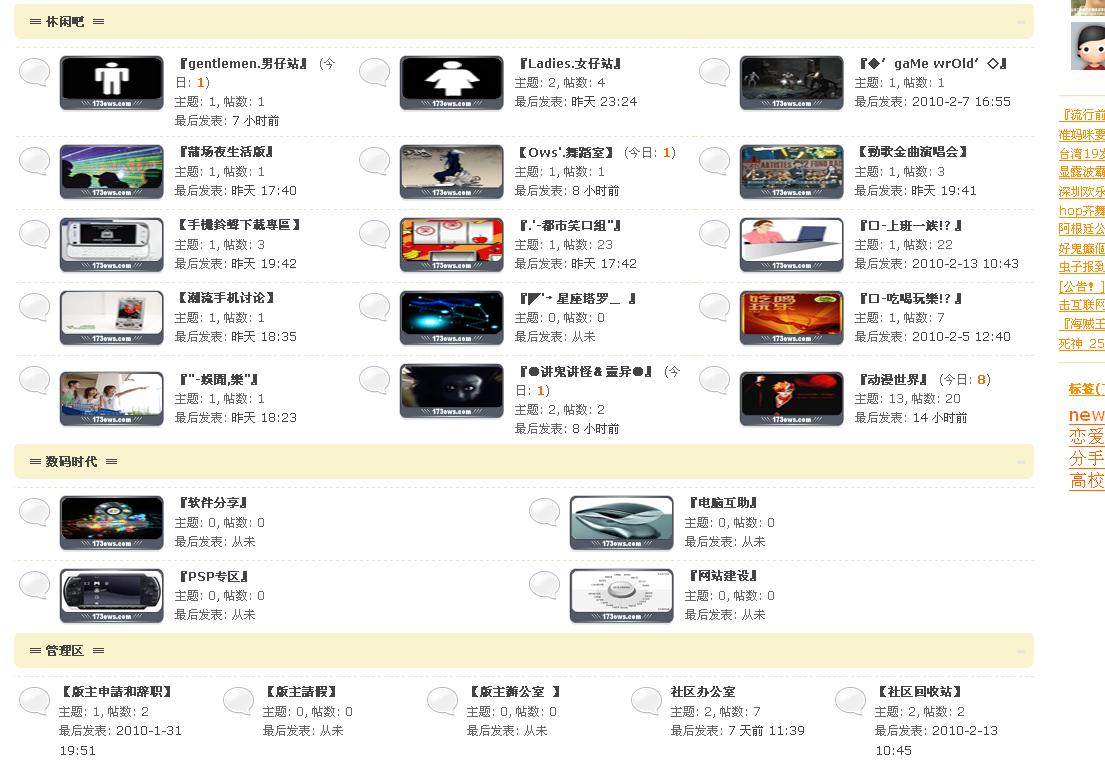Click the bubble icon beside 潮流手机讨论

[35, 307]
